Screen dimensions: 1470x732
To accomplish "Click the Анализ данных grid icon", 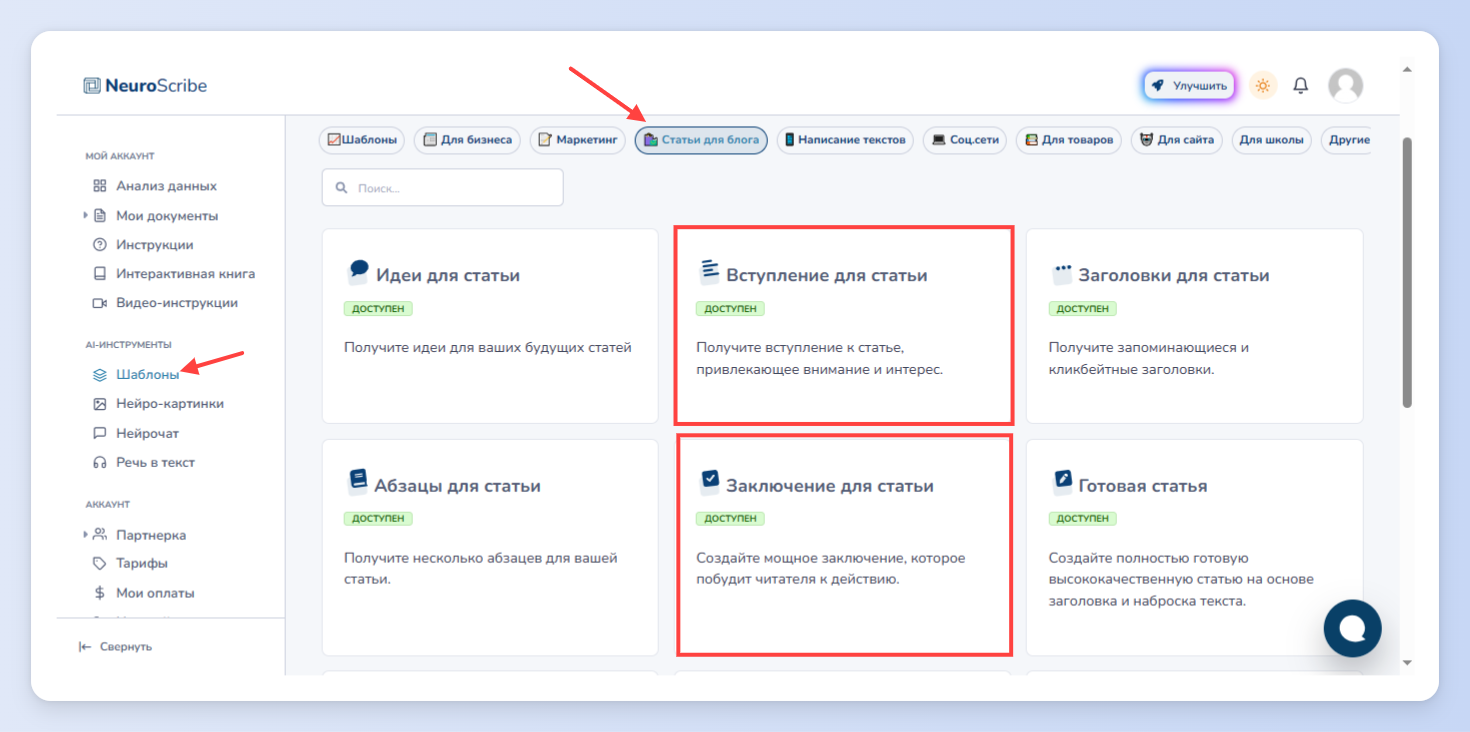I will [x=100, y=186].
